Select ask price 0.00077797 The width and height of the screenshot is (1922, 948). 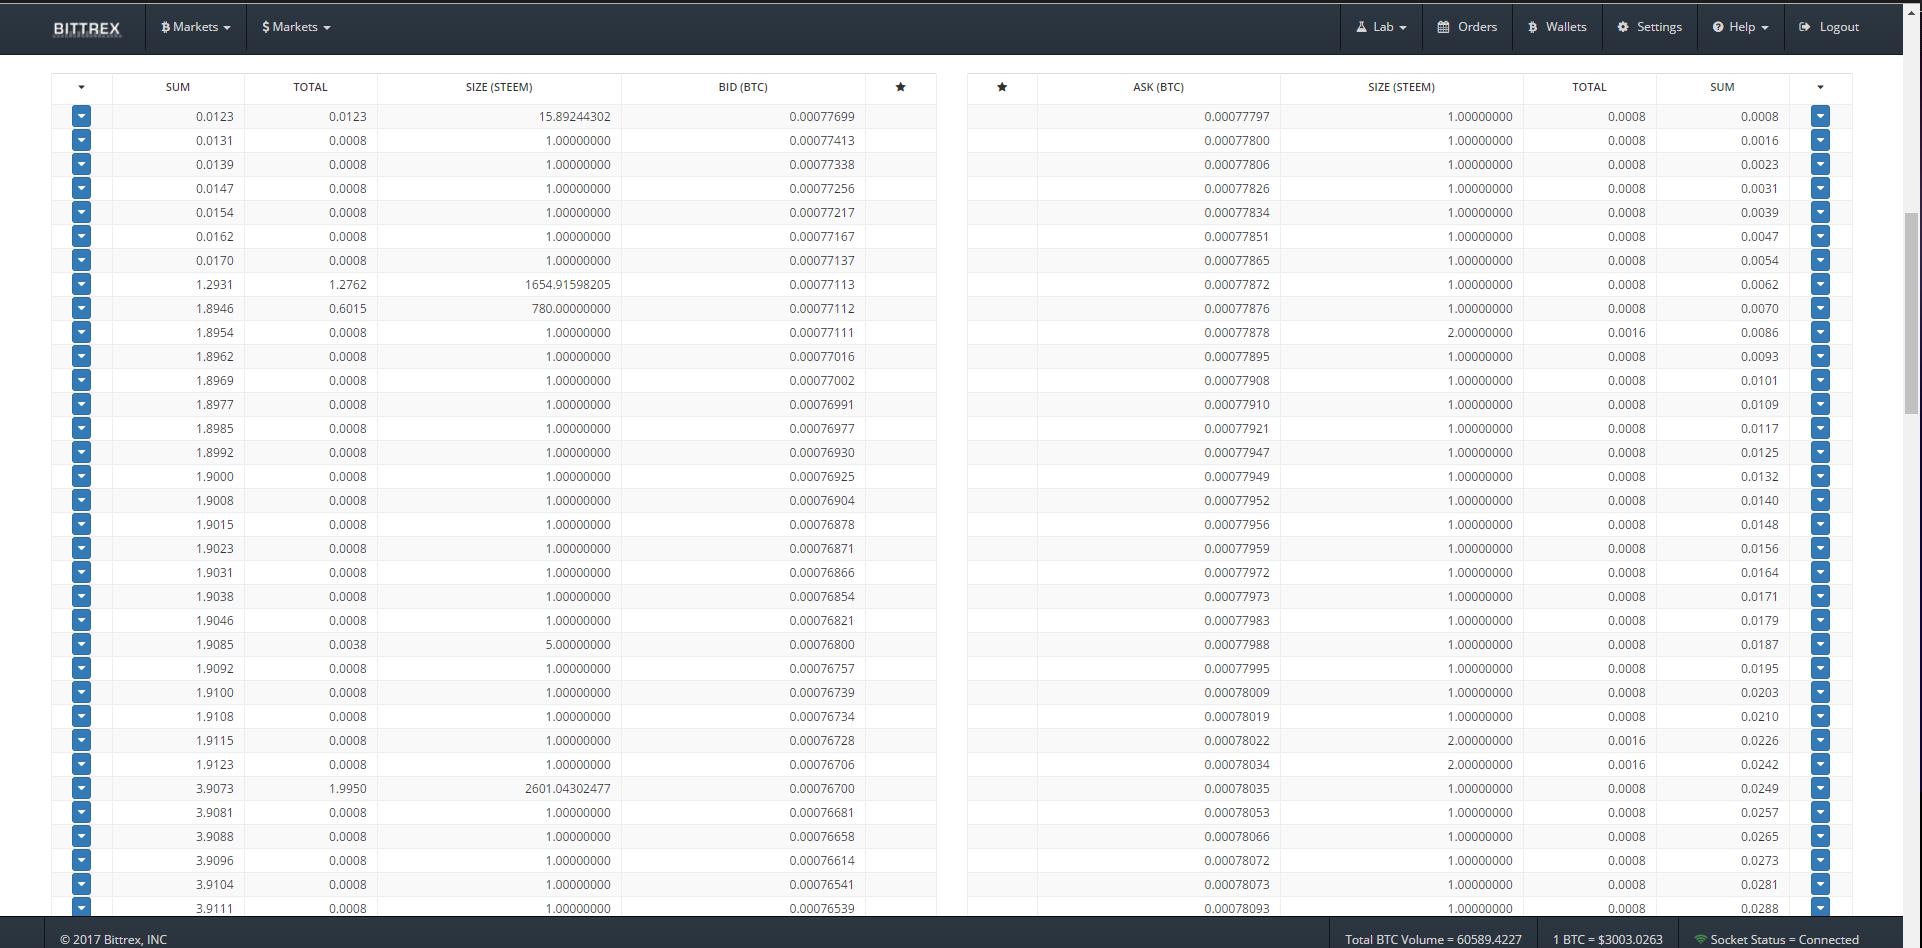pos(1237,117)
